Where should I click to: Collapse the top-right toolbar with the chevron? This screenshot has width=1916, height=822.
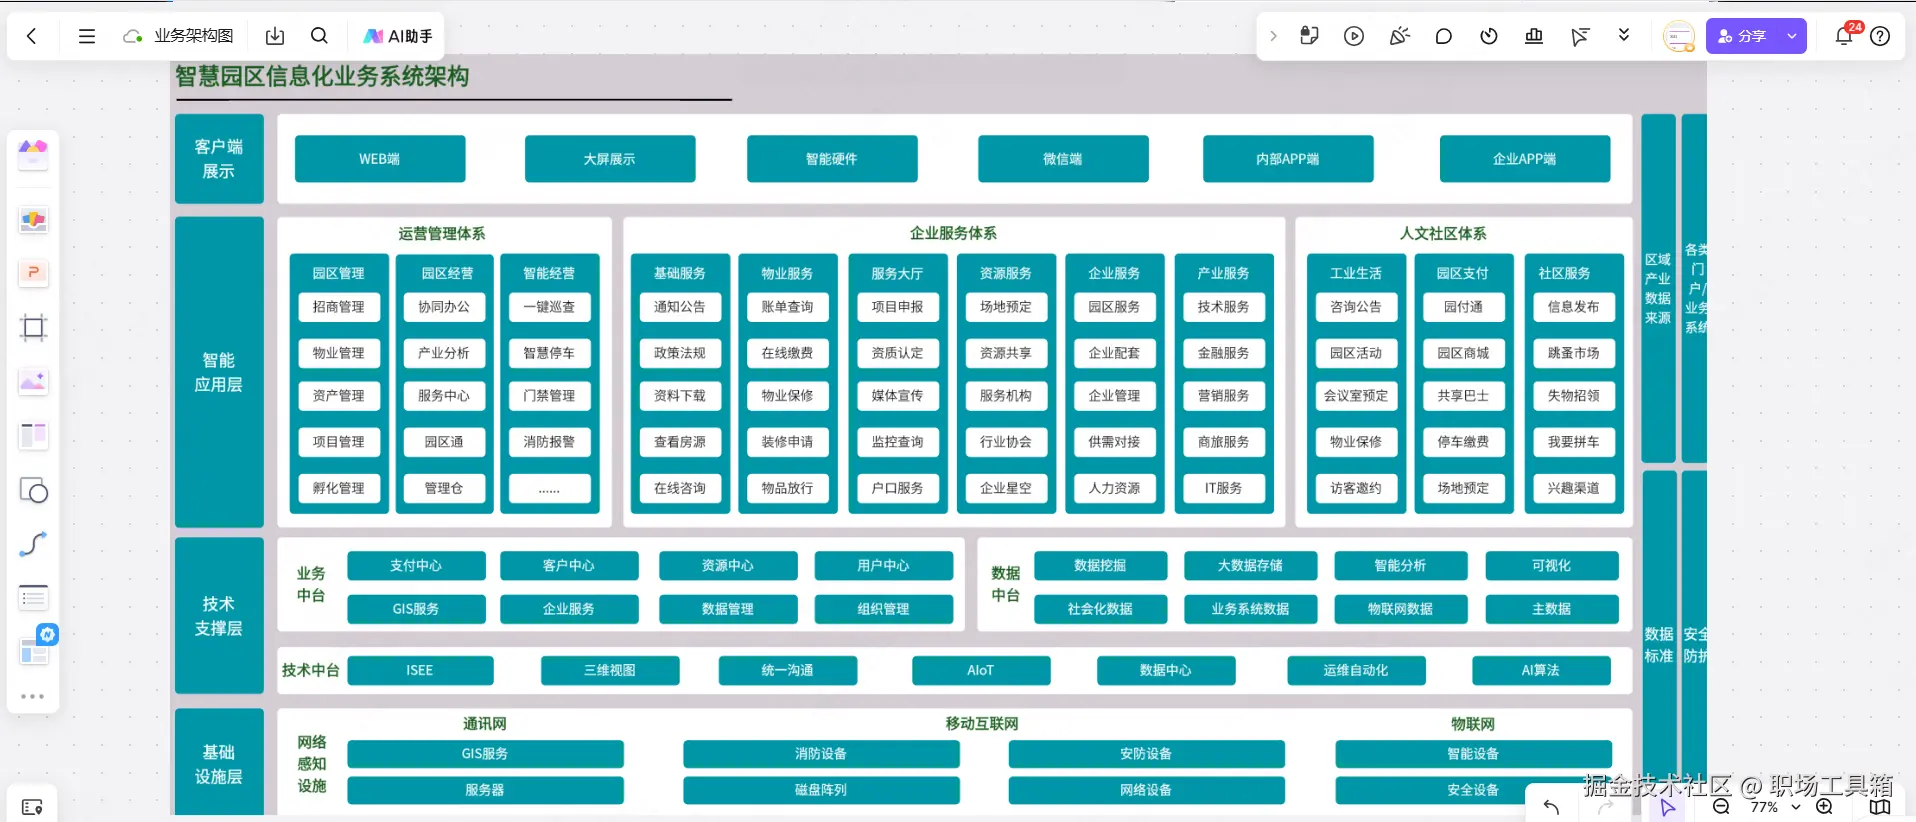pyautogui.click(x=1273, y=36)
